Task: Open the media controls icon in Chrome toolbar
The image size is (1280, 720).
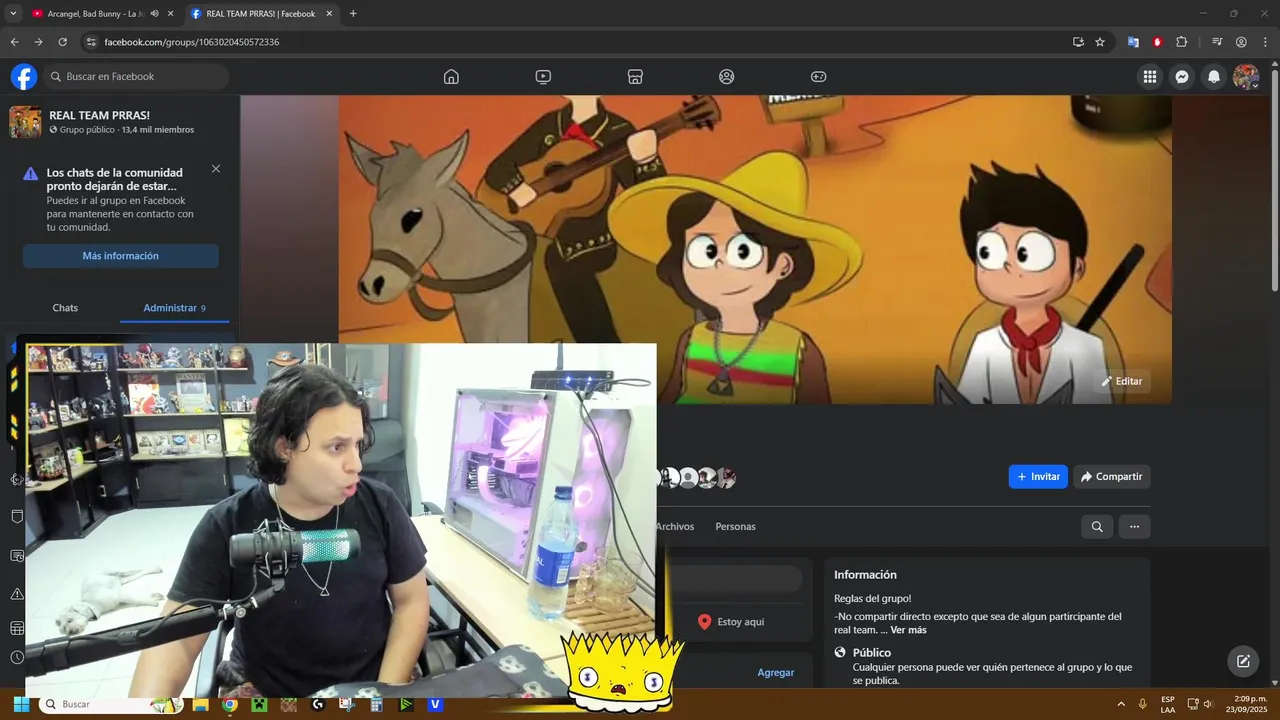Action: 1217,42
